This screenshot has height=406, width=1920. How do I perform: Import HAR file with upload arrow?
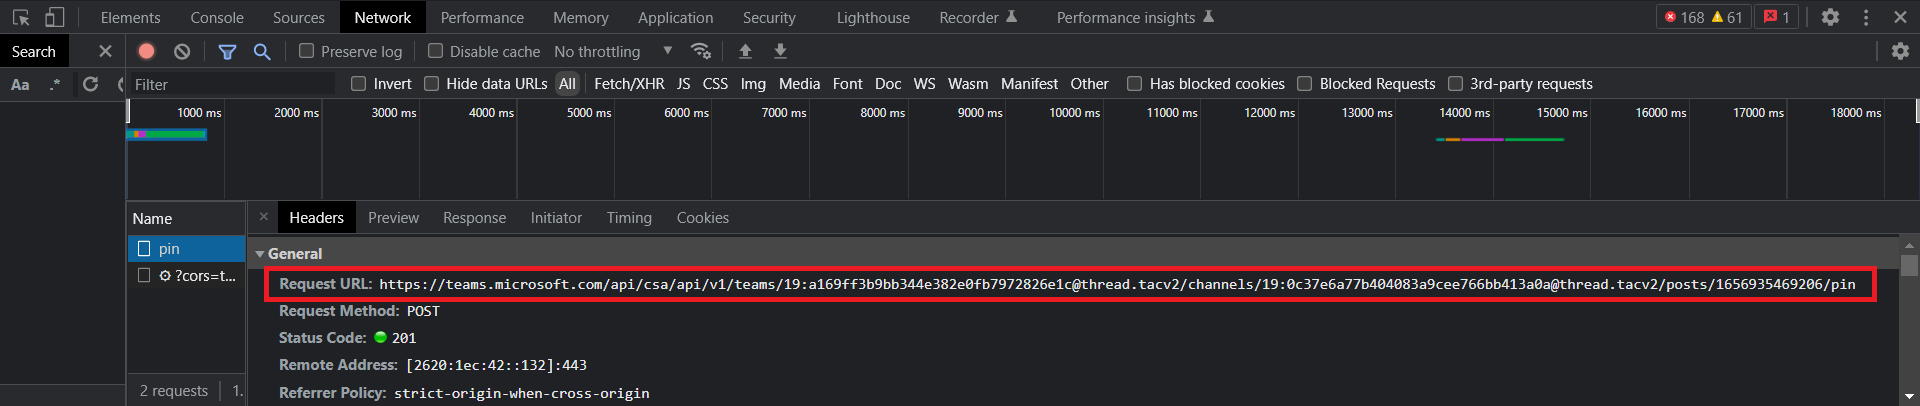pyautogui.click(x=745, y=51)
